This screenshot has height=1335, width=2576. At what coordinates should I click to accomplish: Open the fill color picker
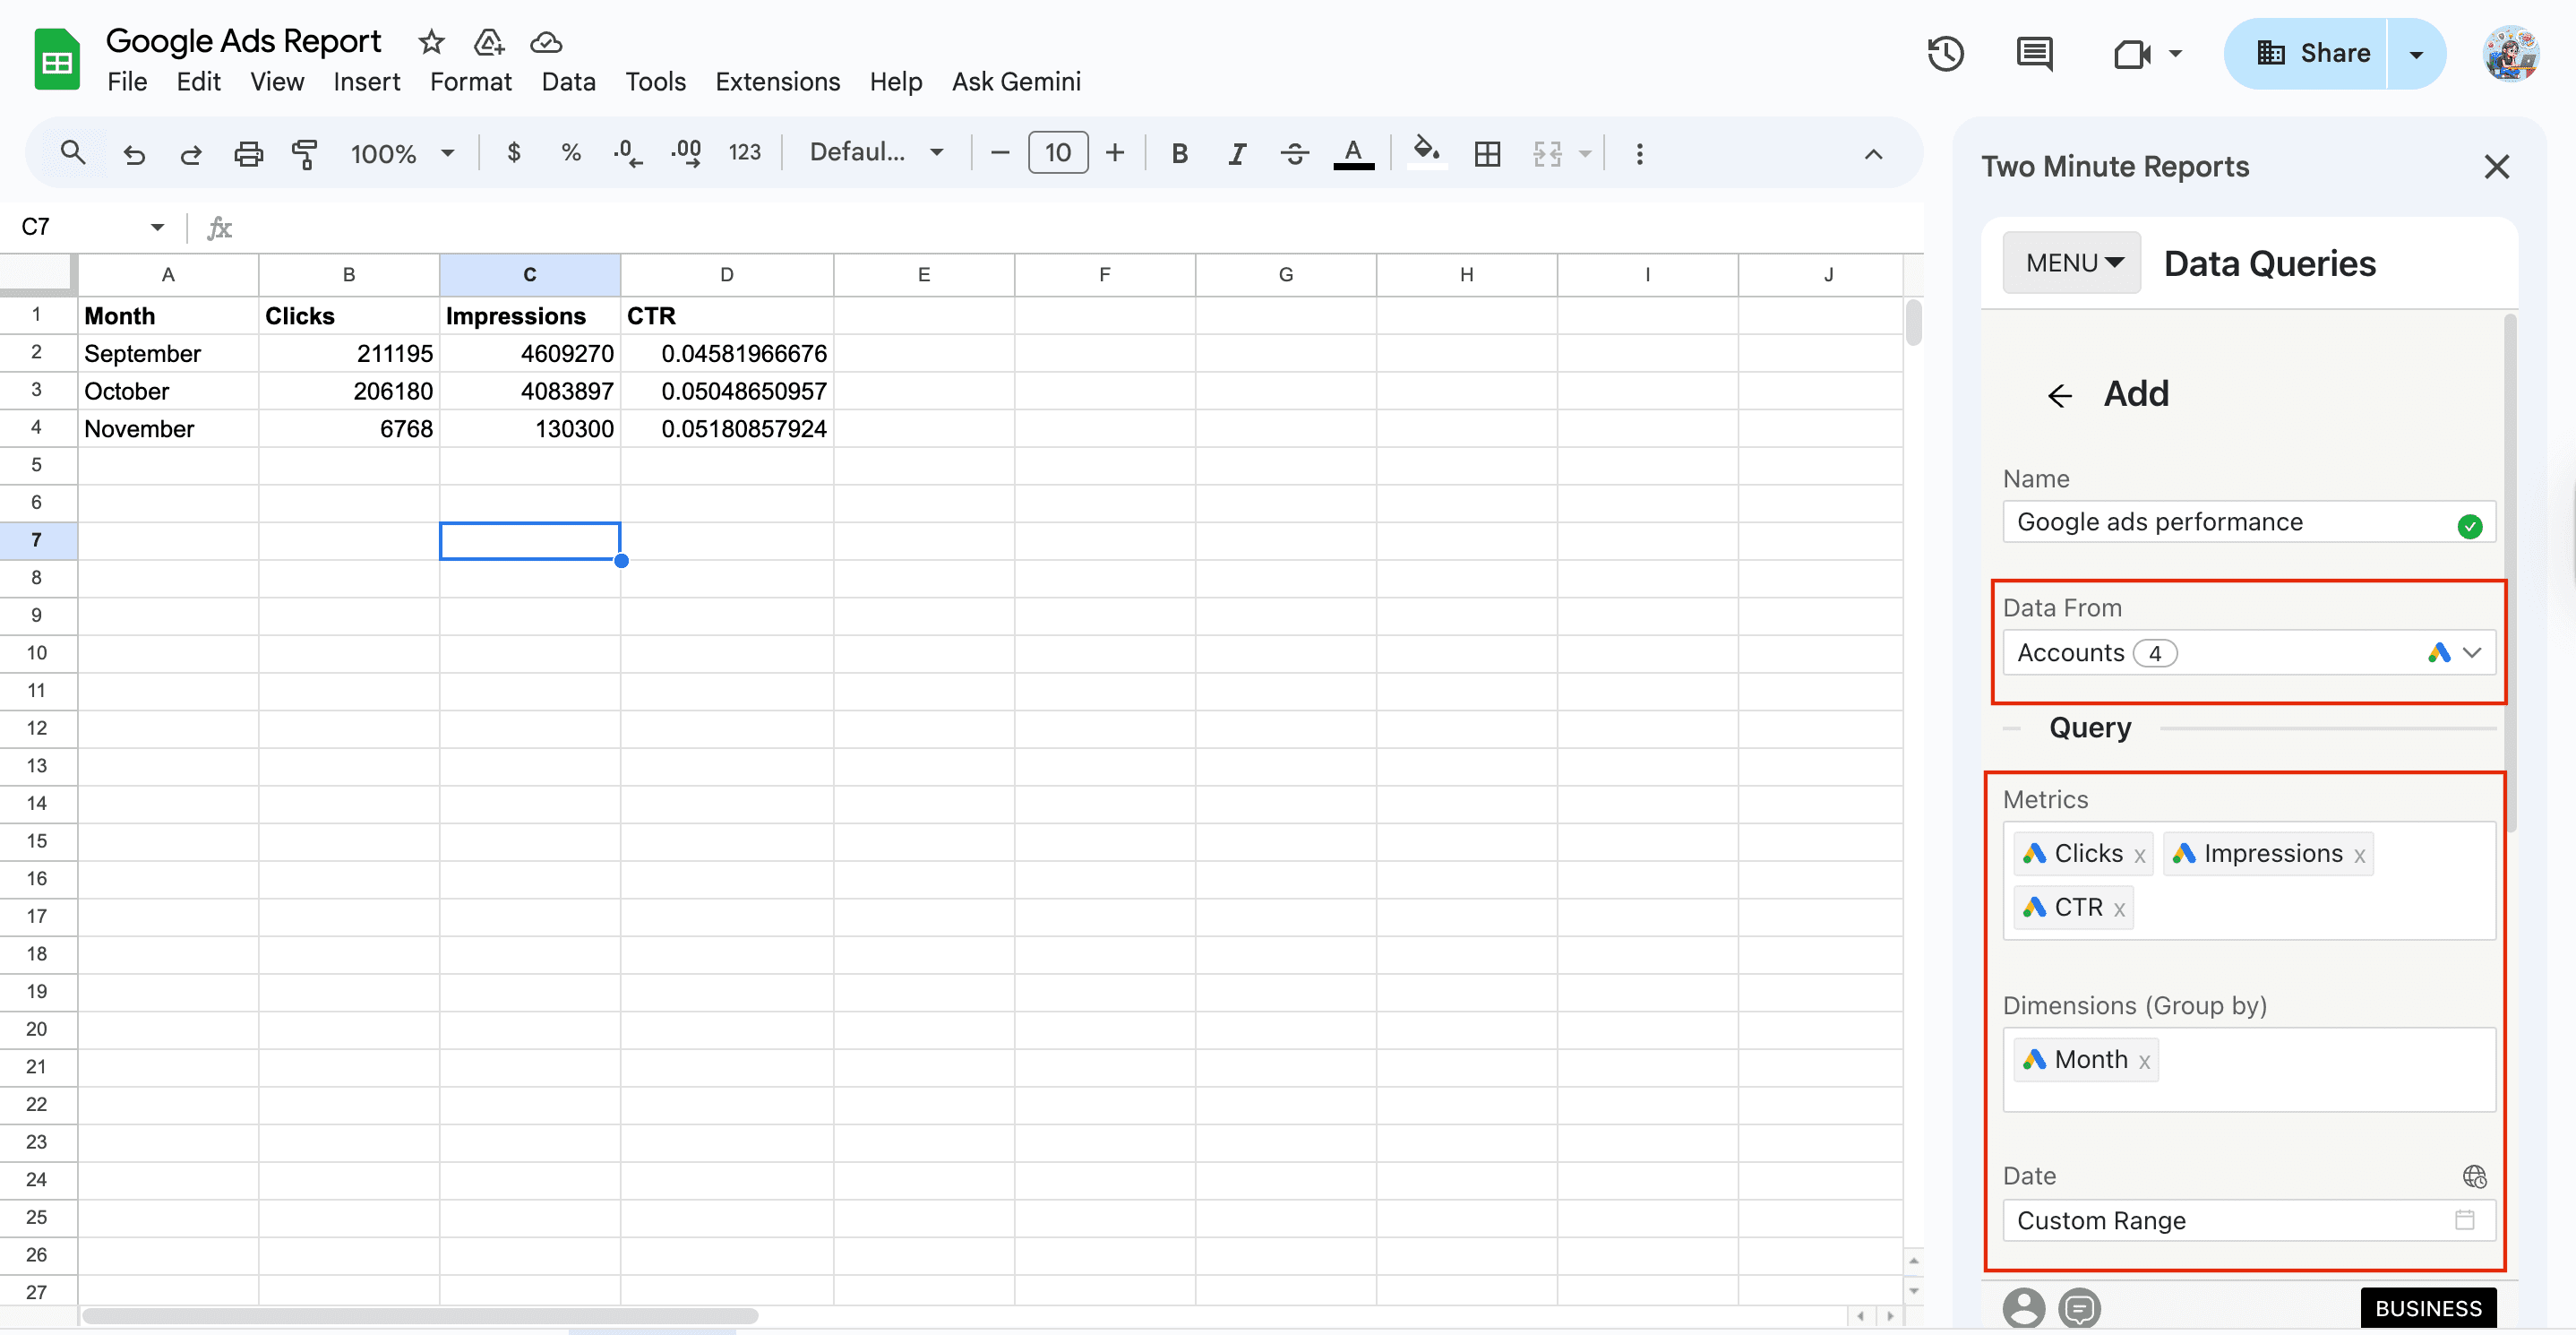click(1426, 153)
